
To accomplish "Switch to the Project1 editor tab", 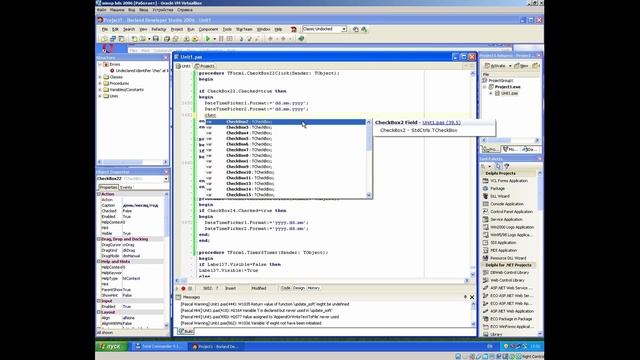I will pyautogui.click(x=204, y=66).
